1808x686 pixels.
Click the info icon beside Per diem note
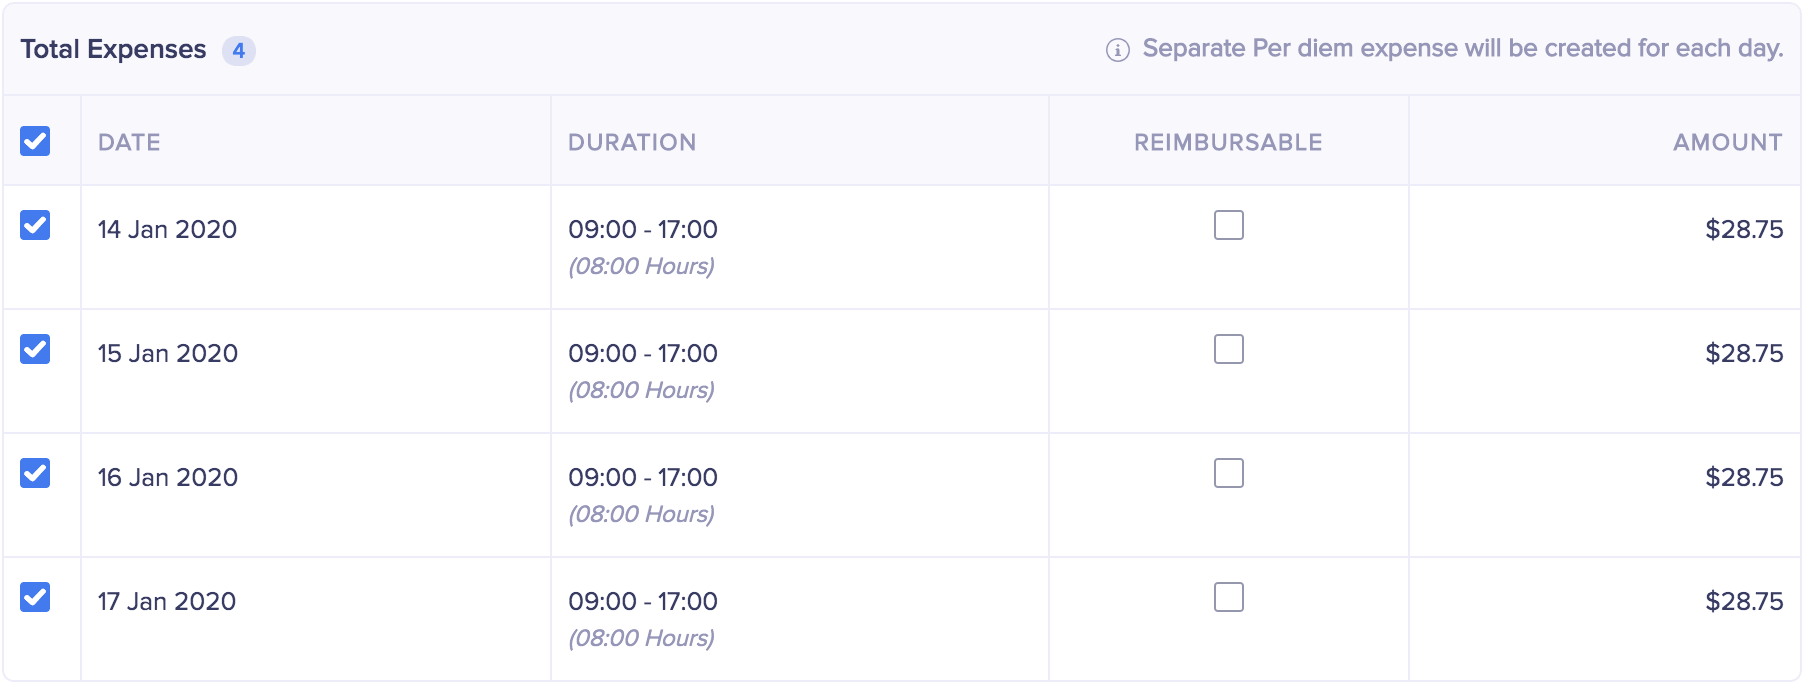(x=1117, y=50)
